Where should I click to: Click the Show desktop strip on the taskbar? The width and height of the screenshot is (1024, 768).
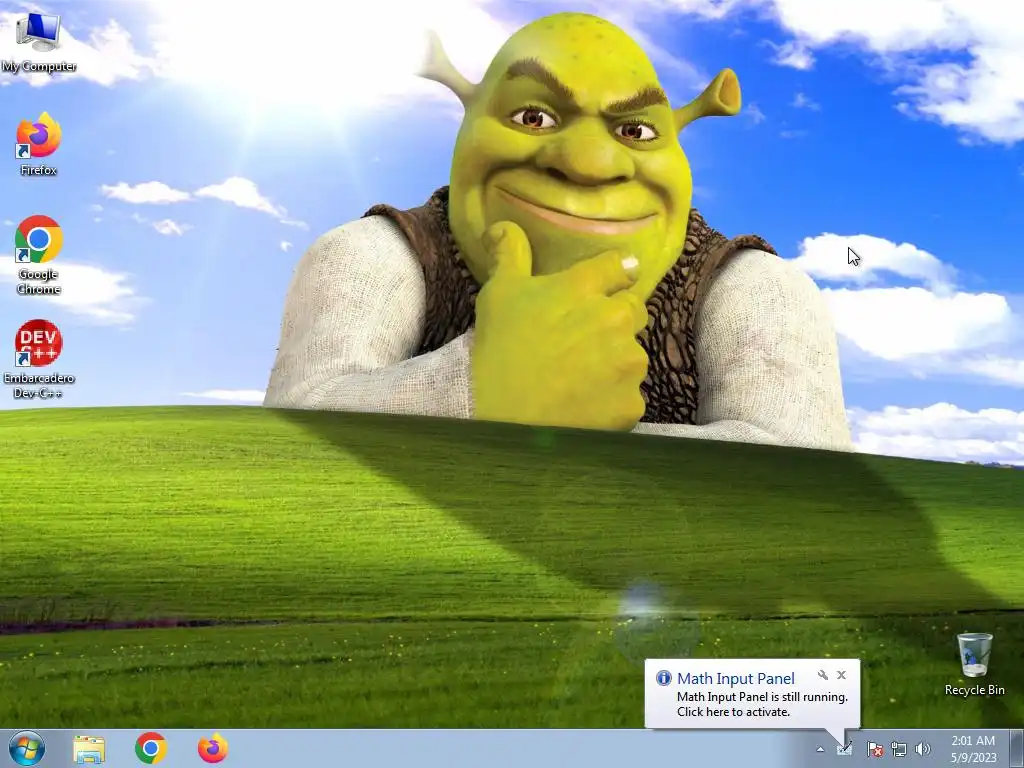pos(1017,749)
